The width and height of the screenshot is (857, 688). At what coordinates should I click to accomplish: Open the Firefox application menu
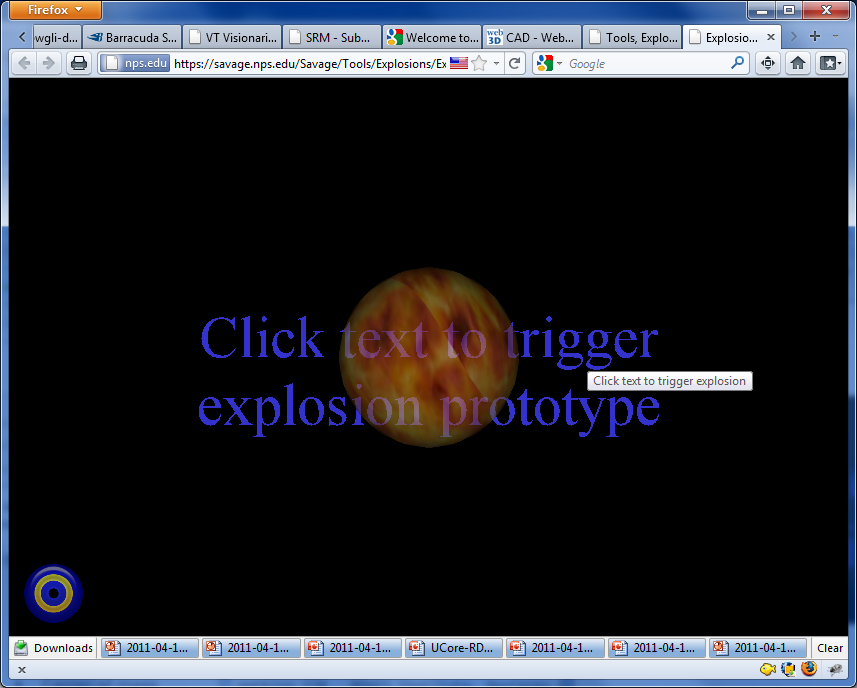pyautogui.click(x=55, y=10)
